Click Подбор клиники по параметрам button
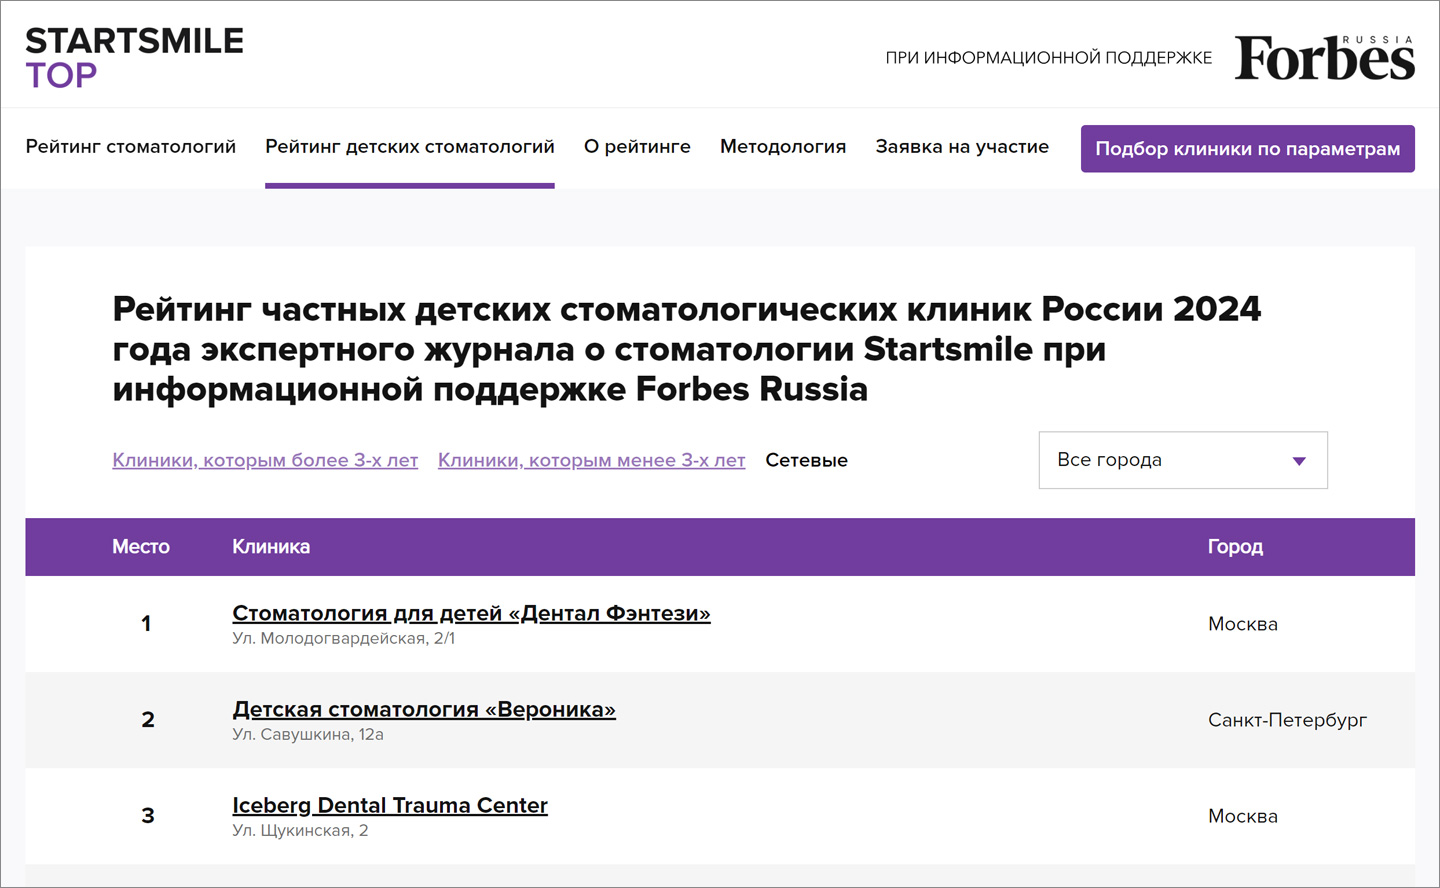1440x888 pixels. coord(1248,149)
